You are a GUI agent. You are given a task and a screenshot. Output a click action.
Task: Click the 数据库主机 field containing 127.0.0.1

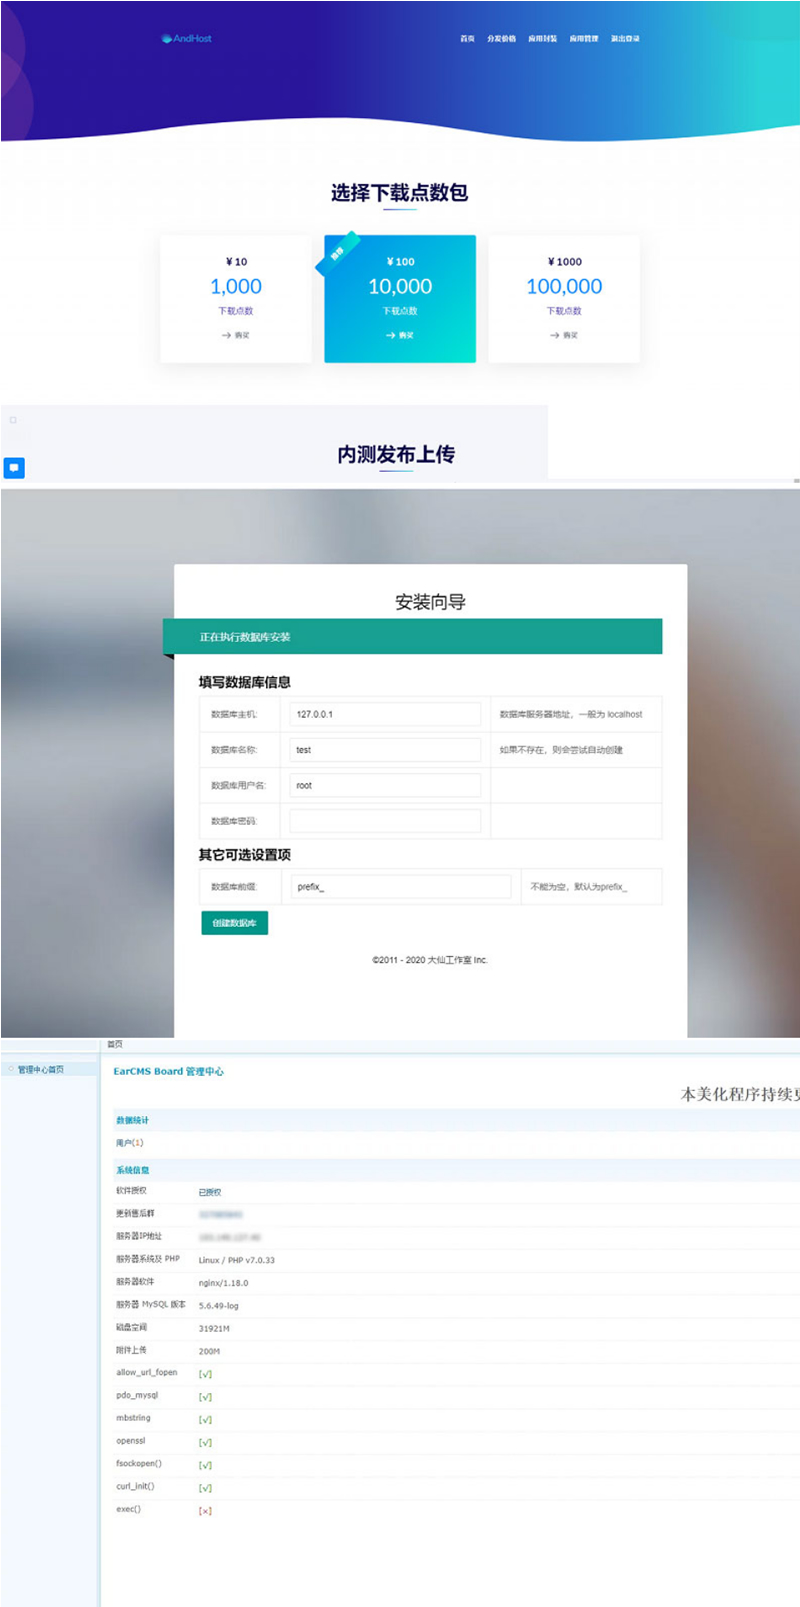(385, 714)
